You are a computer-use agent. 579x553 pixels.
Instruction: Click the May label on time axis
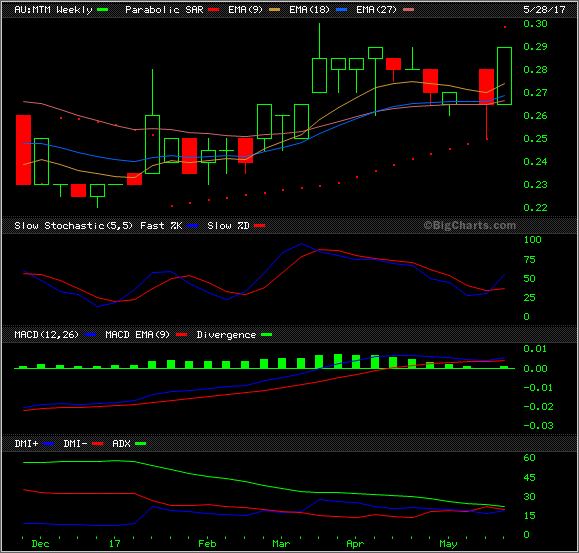click(448, 544)
